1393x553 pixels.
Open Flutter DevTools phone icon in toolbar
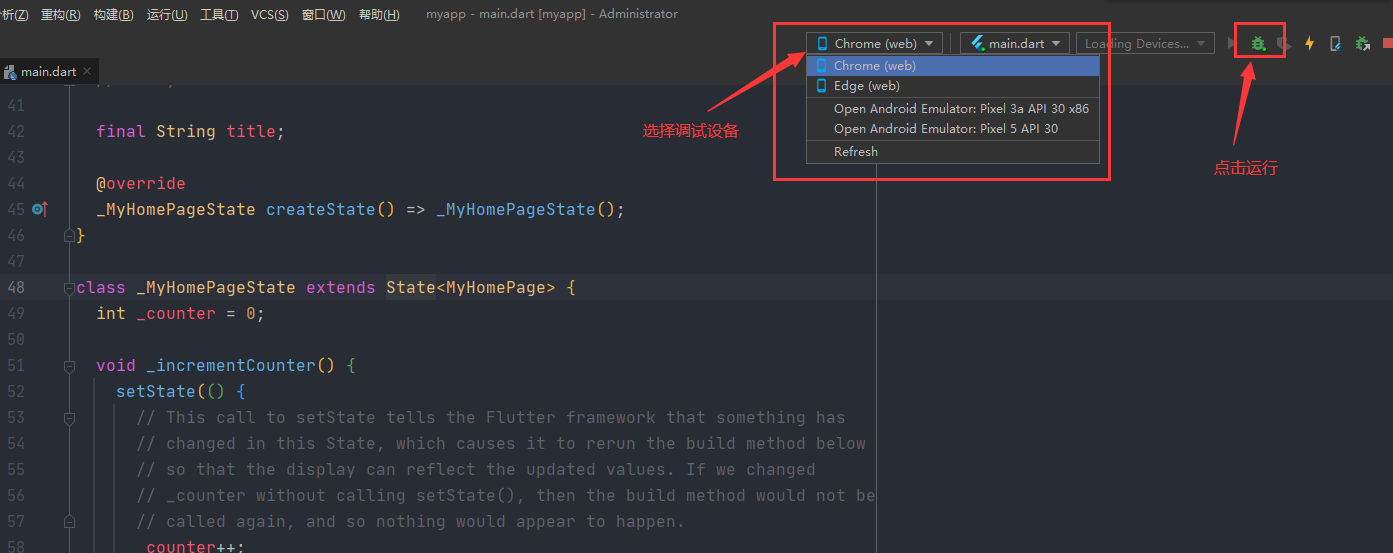(1335, 44)
